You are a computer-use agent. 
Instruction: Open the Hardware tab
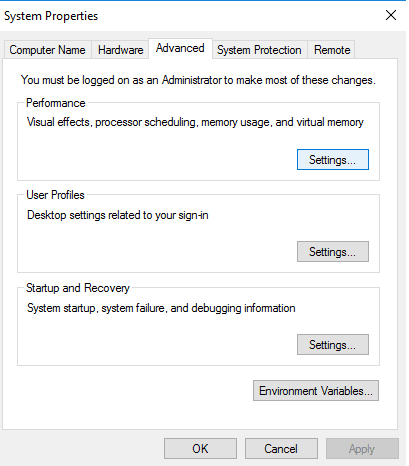(120, 50)
